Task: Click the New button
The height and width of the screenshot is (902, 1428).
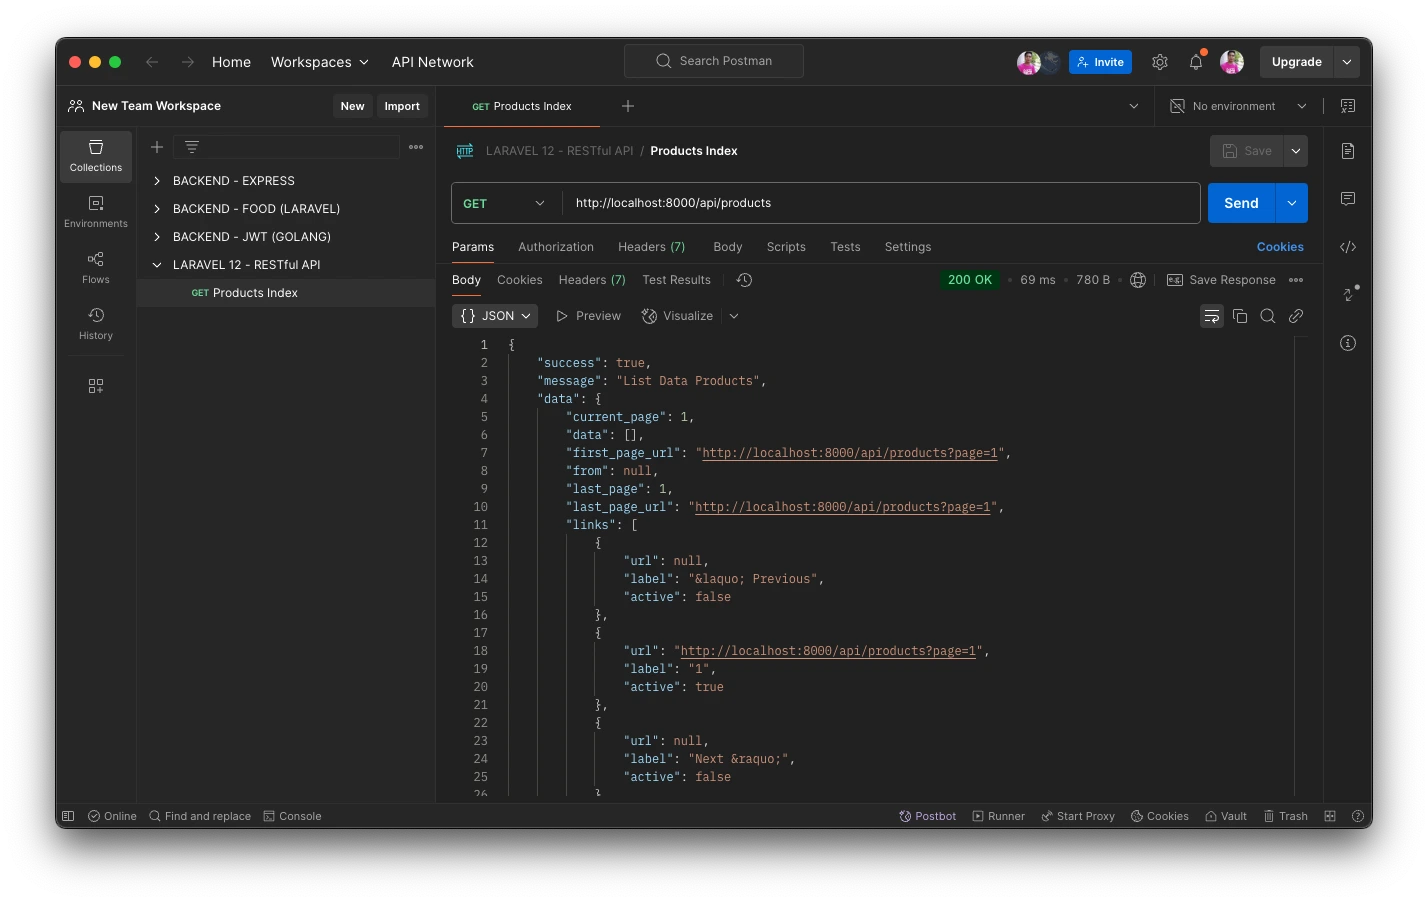Action: click(x=352, y=106)
